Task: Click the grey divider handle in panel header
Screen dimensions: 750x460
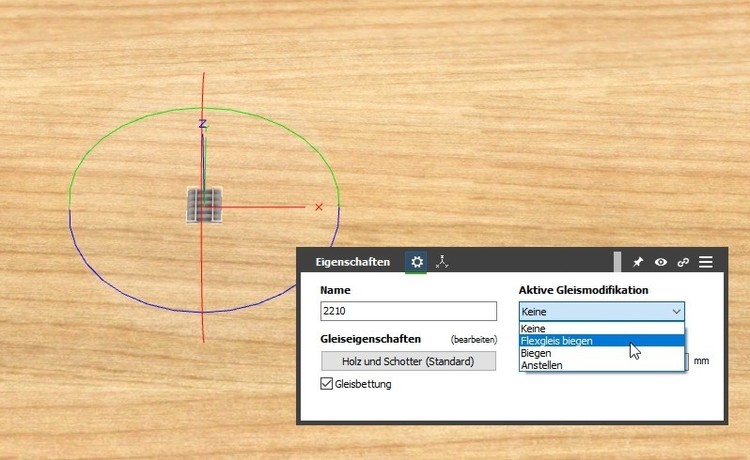Action: point(618,262)
